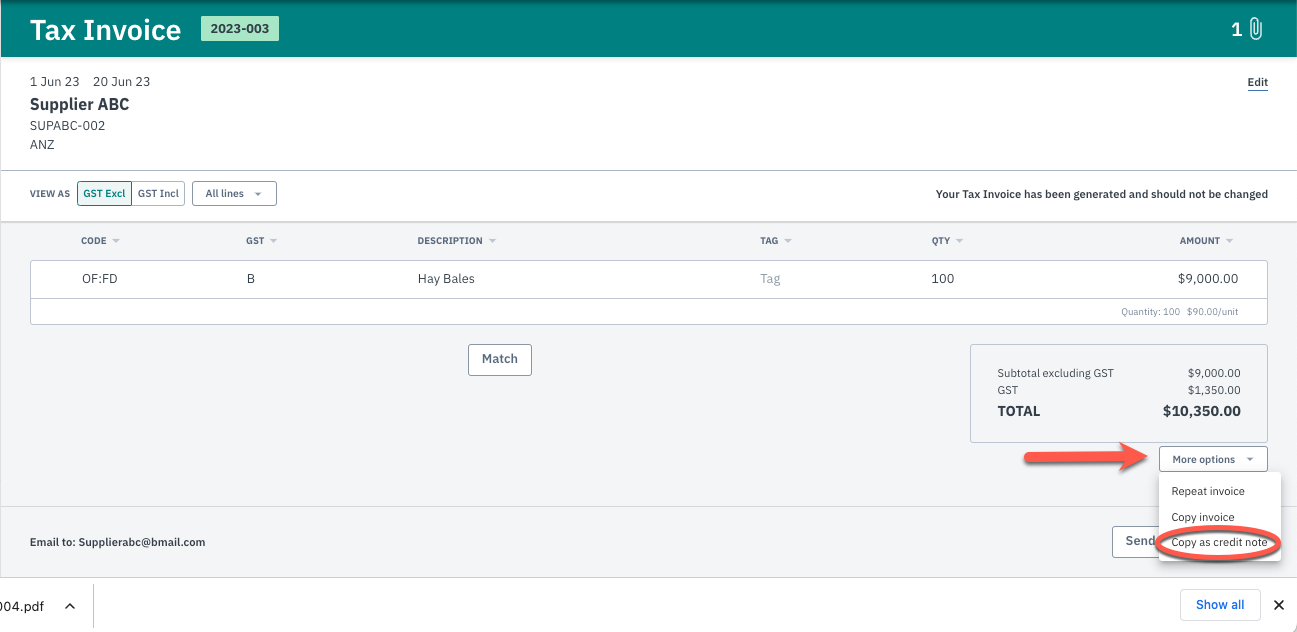This screenshot has height=632, width=1297.
Task: Click the DESCRIPTION column sort arrow
Action: (491, 241)
